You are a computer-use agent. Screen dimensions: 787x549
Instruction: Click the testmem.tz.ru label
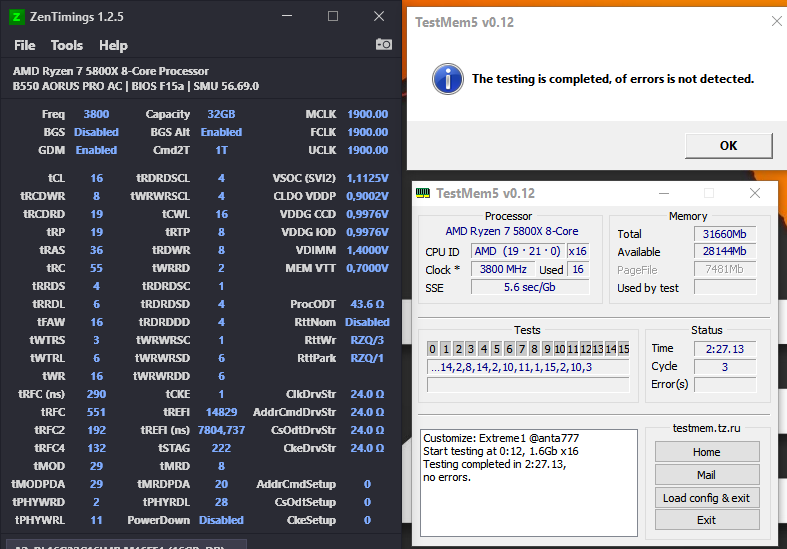click(706, 428)
